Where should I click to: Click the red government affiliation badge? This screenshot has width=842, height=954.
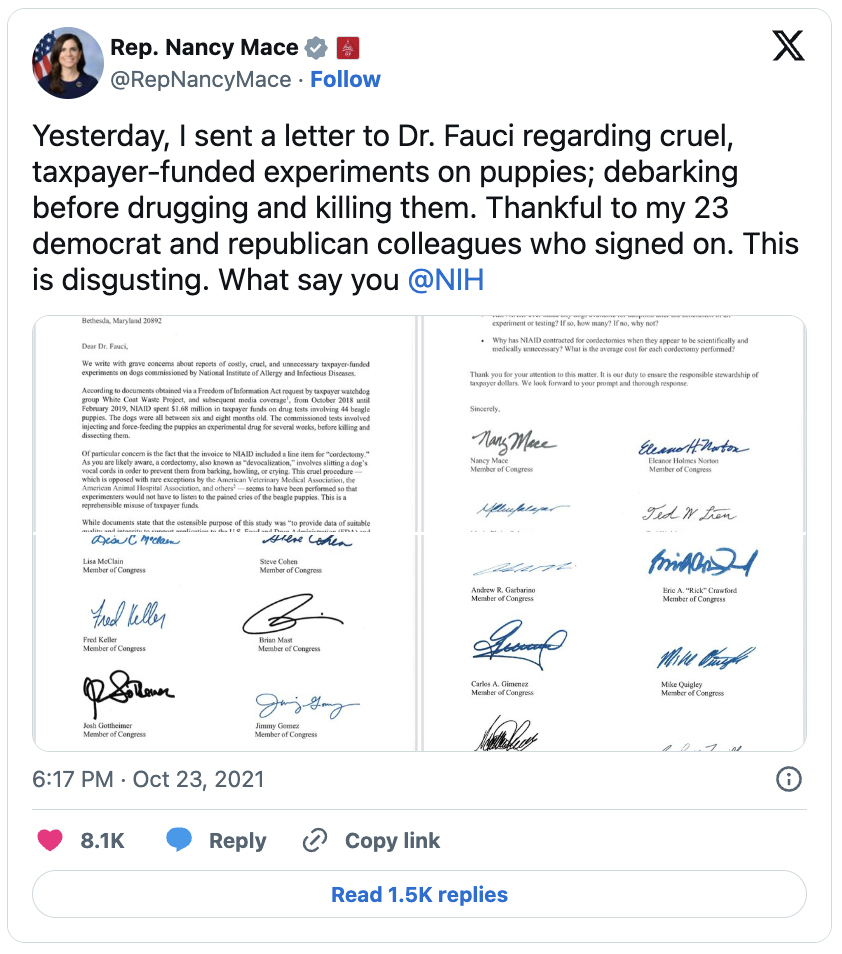(348, 47)
